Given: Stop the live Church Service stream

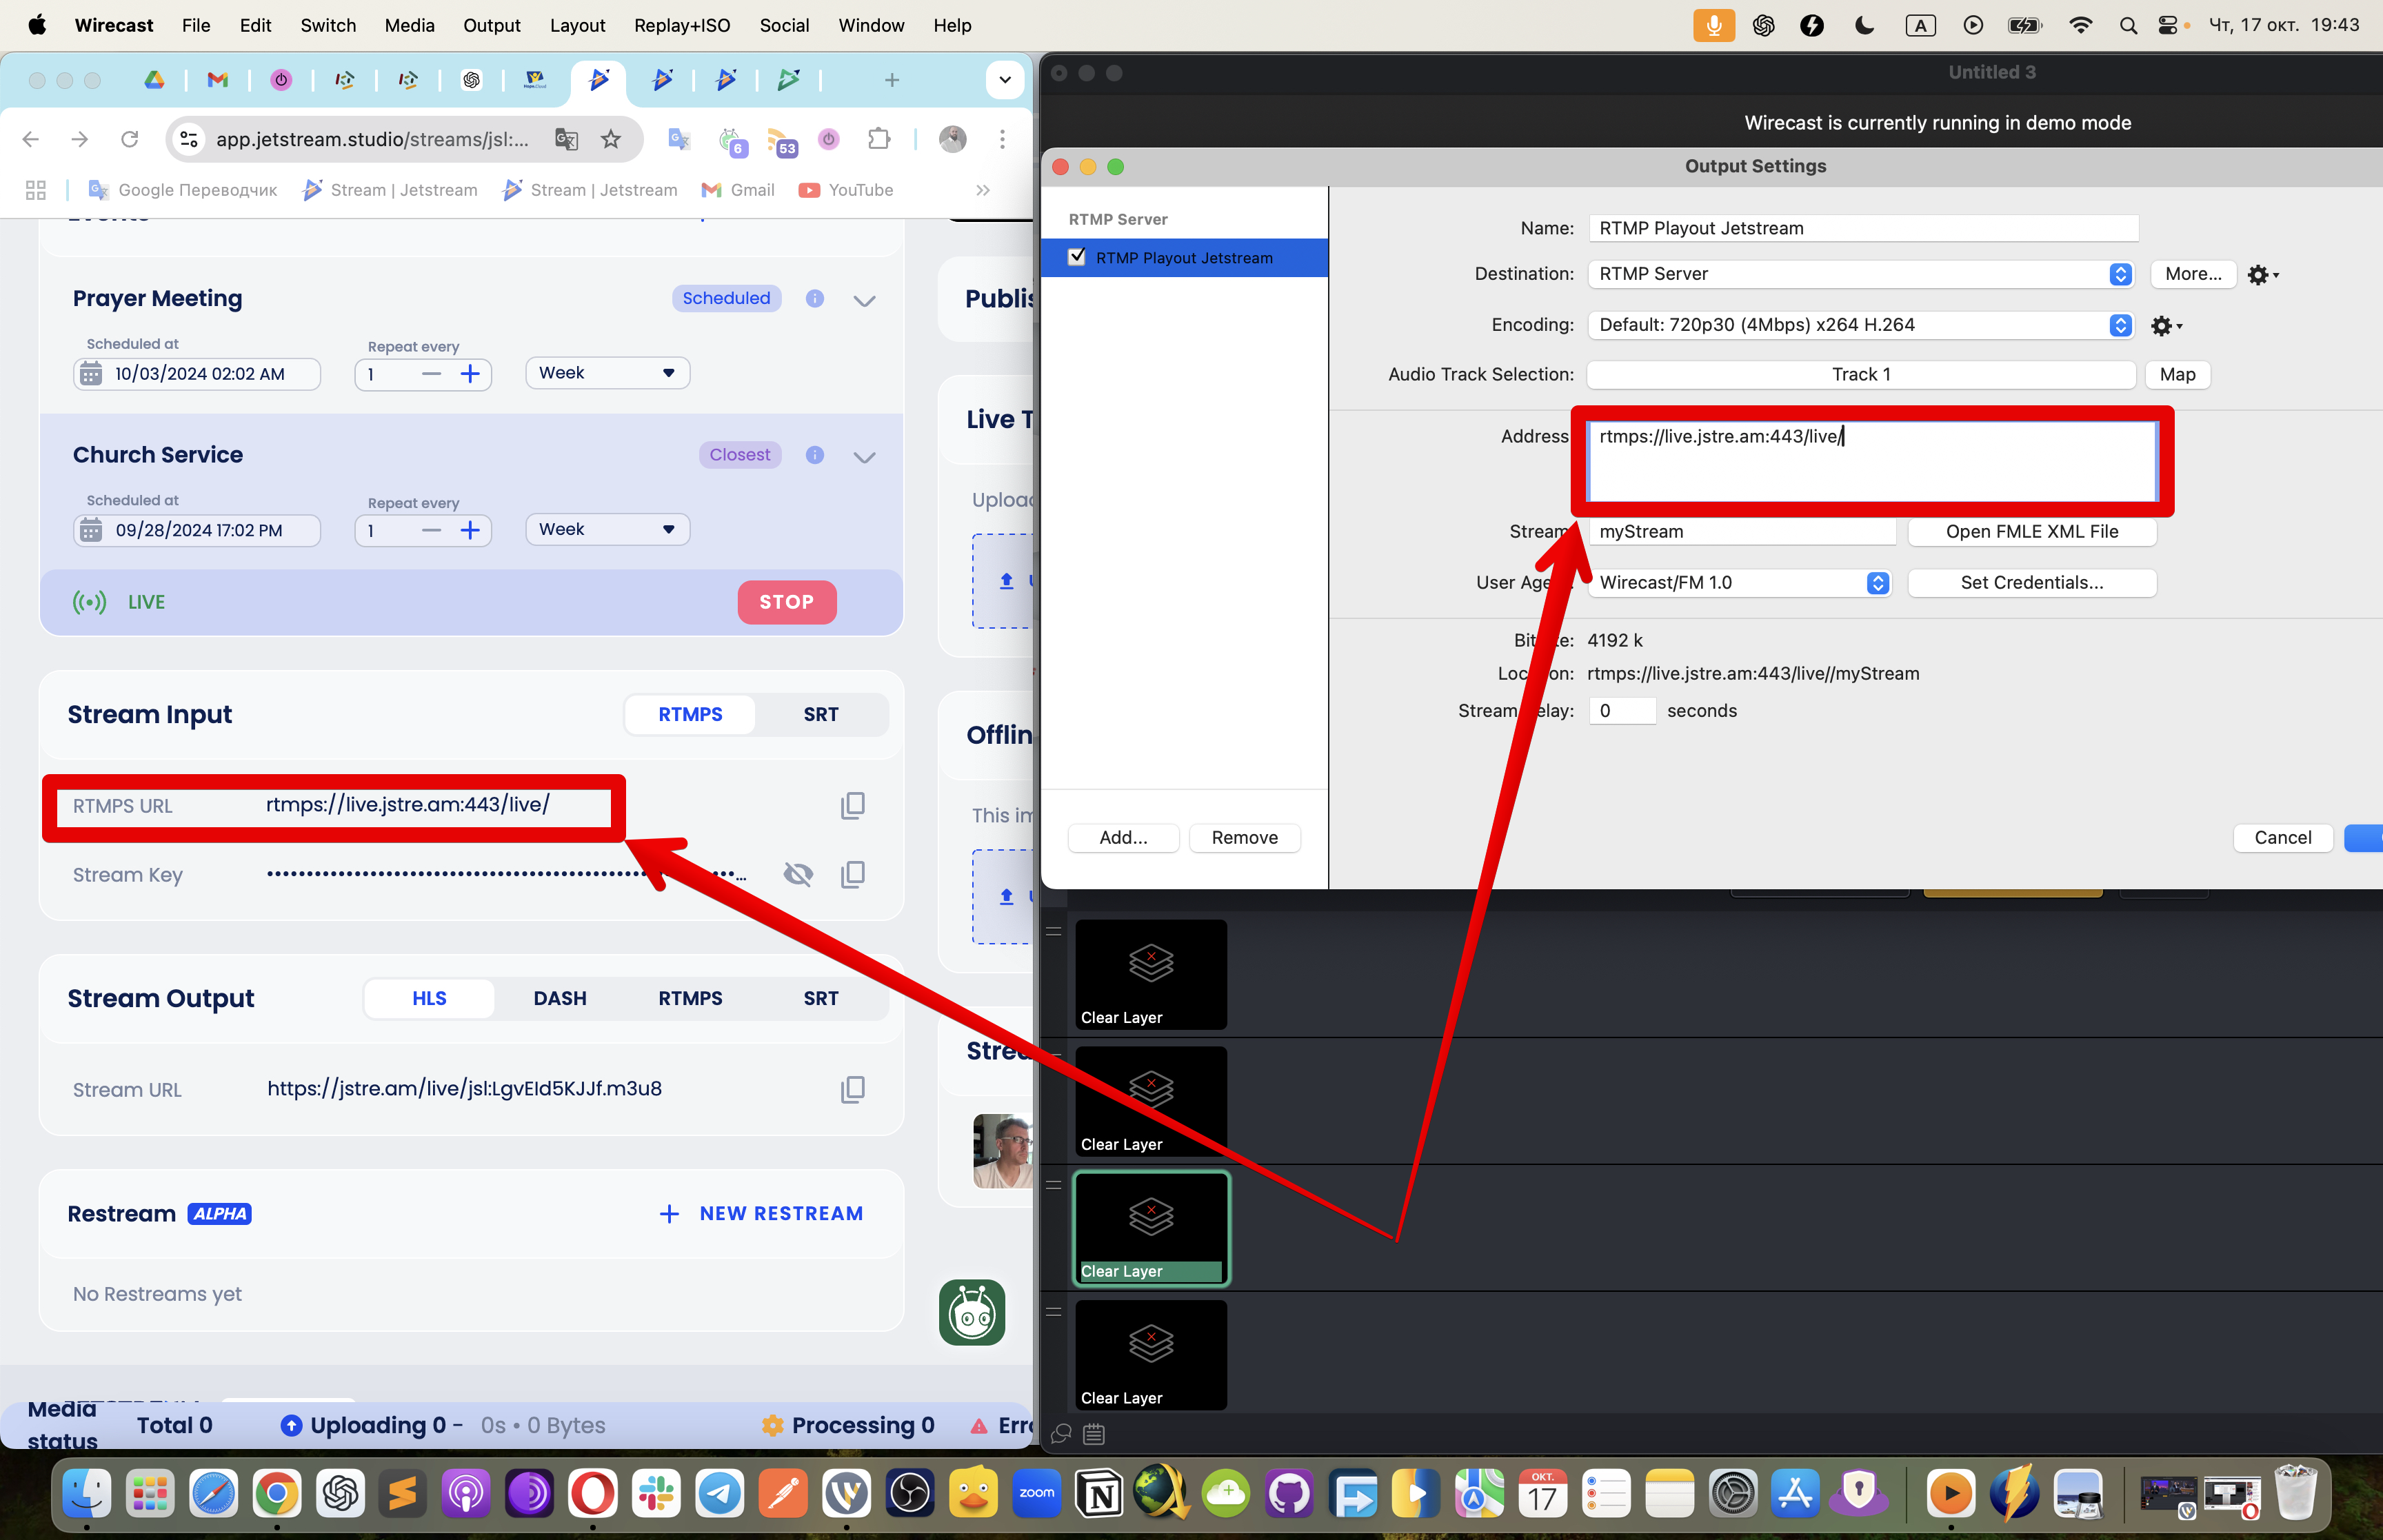Looking at the screenshot, I should coord(787,602).
